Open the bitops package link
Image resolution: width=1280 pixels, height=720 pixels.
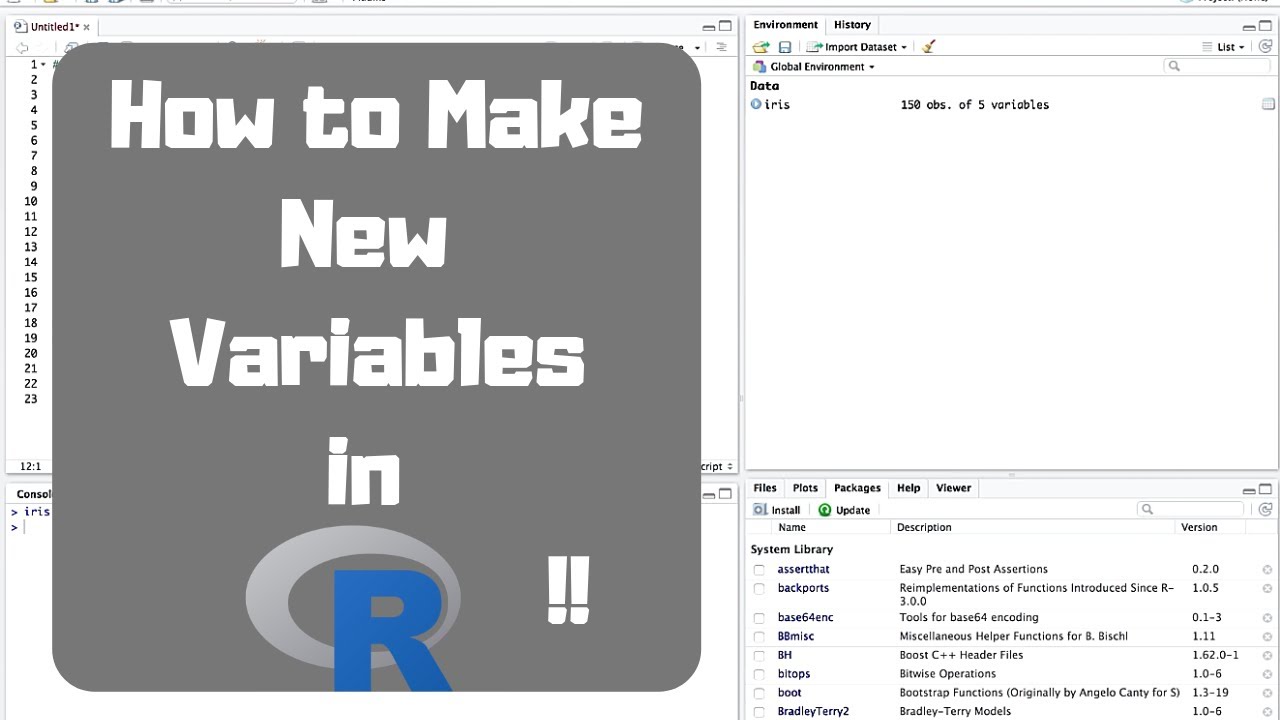[x=794, y=674]
